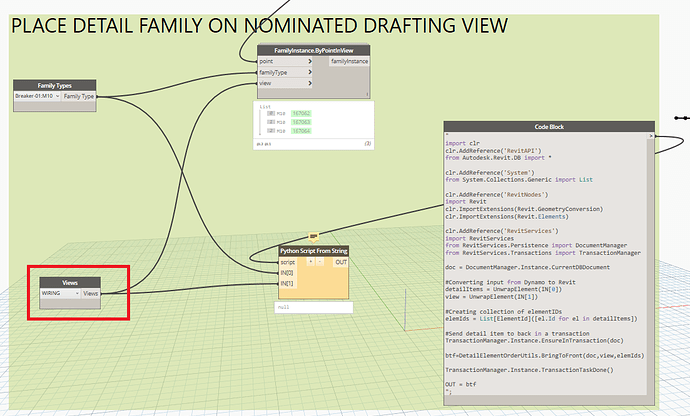Click the TransactionTaskDone() code line
This screenshot has width=690, height=416.
click(529, 370)
